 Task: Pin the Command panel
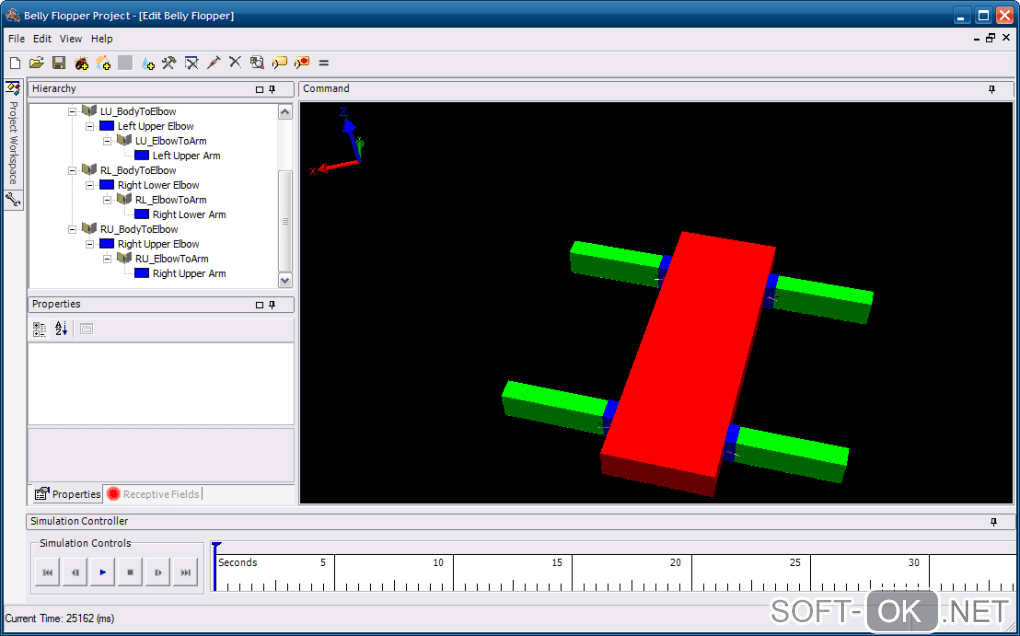991,89
